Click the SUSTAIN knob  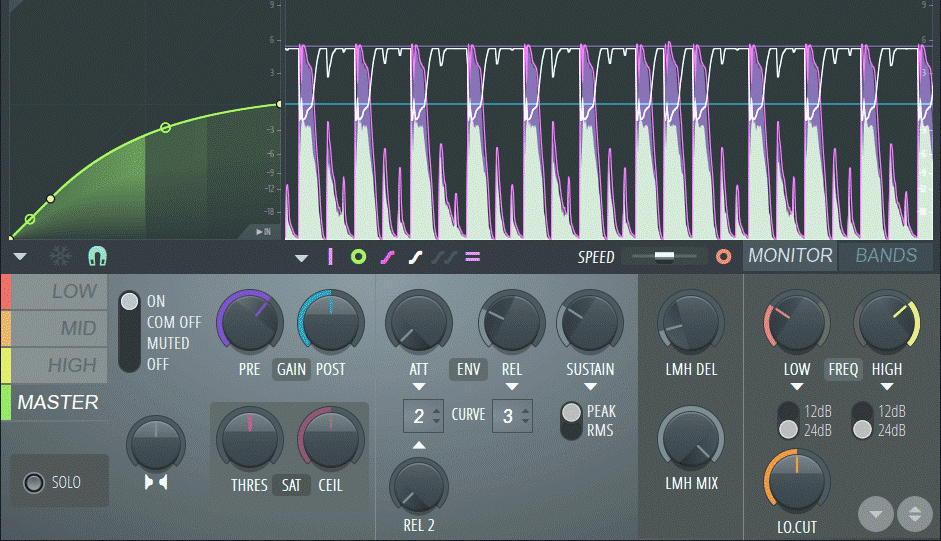(590, 322)
